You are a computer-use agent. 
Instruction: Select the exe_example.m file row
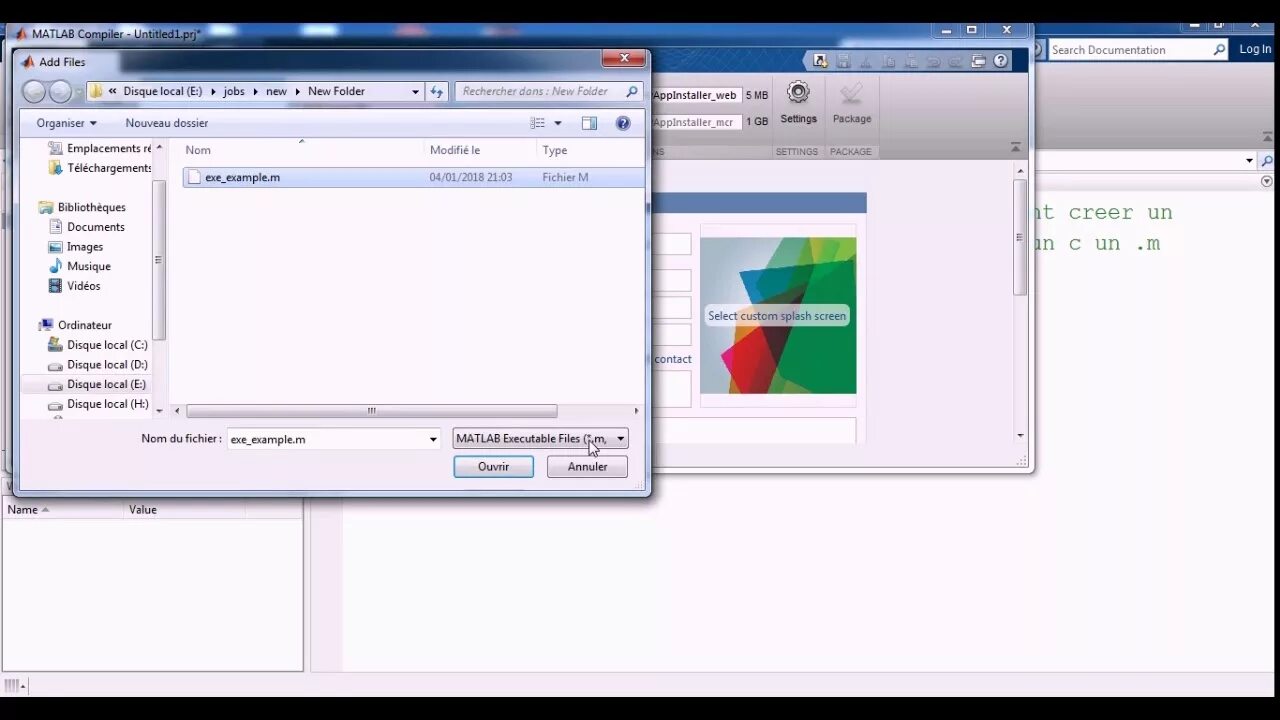pos(413,177)
